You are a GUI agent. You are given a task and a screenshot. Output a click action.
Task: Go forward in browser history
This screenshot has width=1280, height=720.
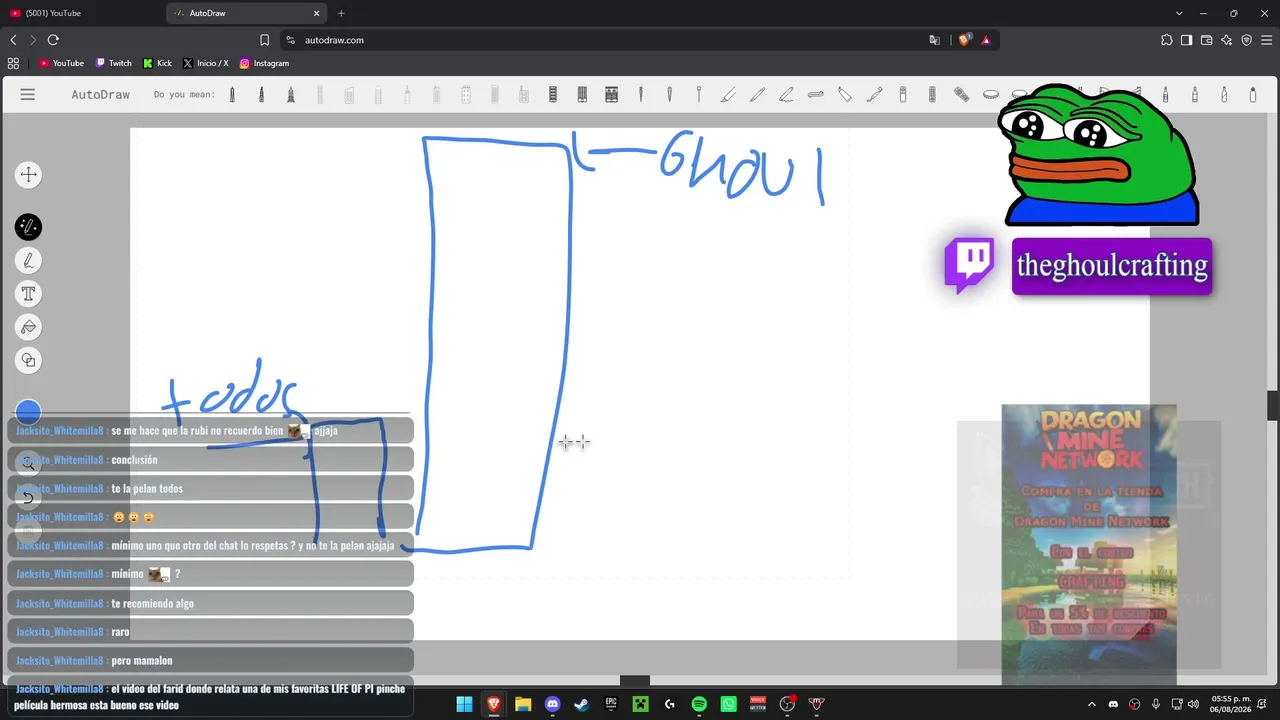pos(33,40)
